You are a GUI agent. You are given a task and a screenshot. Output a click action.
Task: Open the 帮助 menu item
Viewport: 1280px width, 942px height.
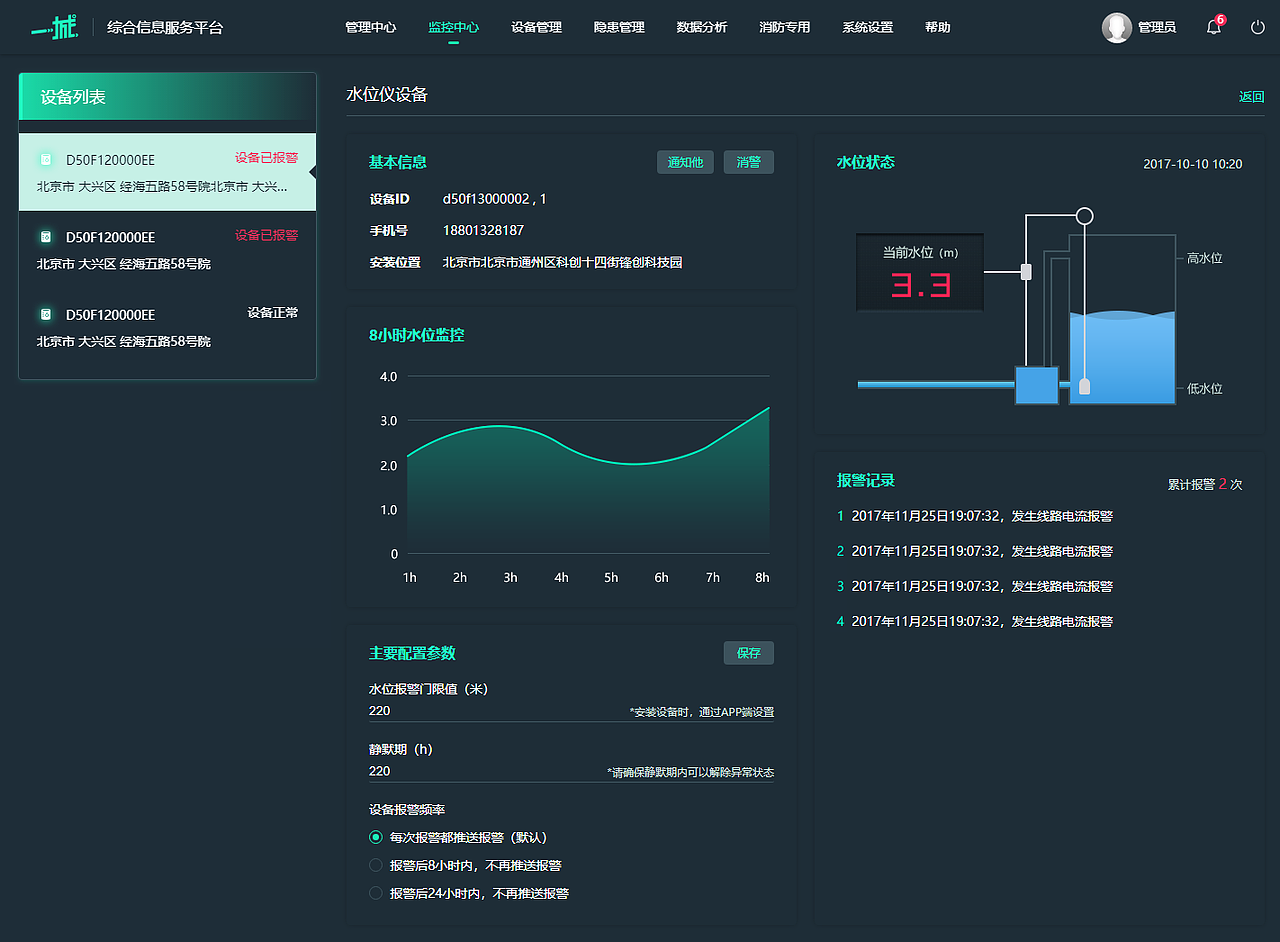[x=937, y=27]
